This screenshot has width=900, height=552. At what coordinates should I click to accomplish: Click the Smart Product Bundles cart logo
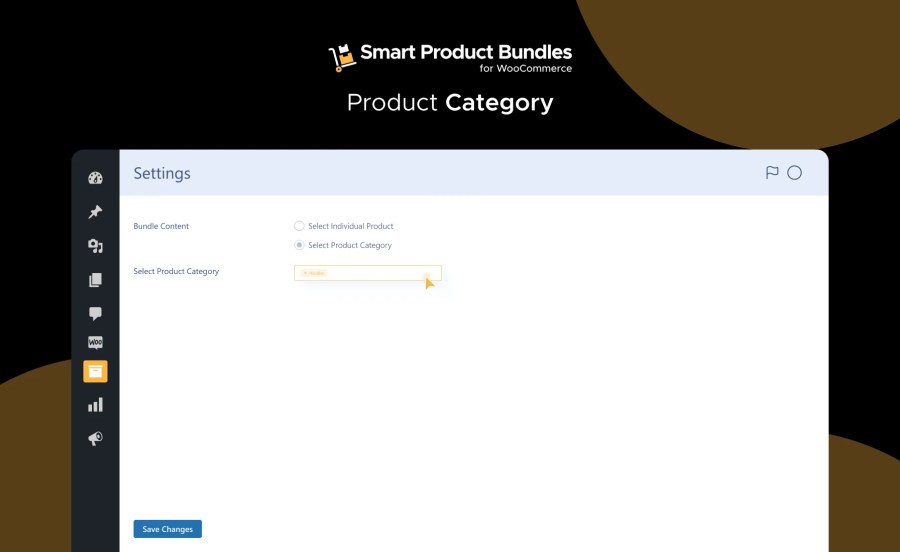tap(342, 58)
